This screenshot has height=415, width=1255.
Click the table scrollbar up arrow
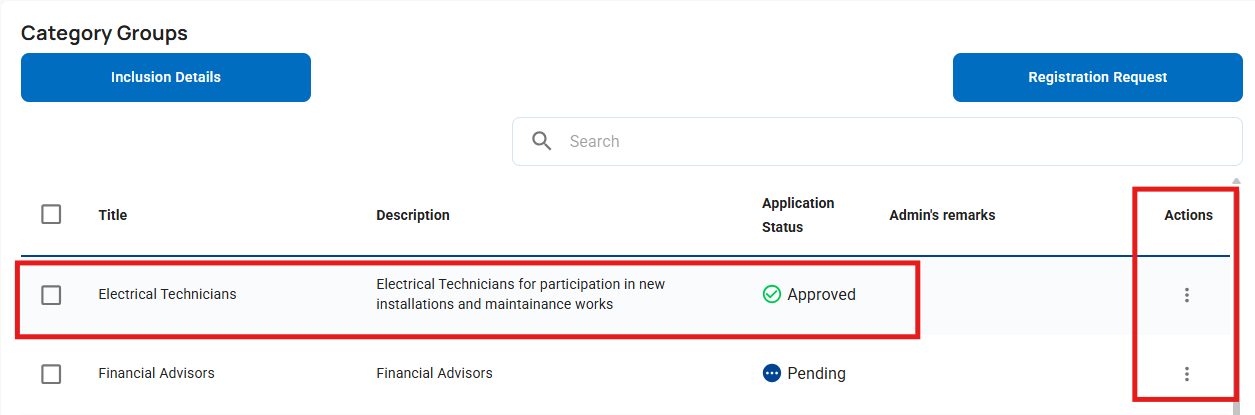[1236, 182]
